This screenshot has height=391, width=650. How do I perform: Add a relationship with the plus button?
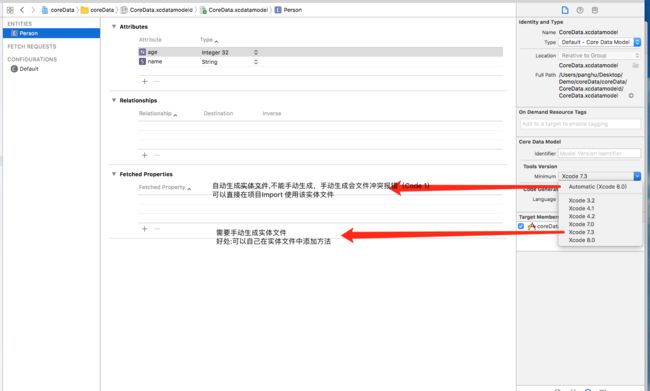tap(145, 155)
